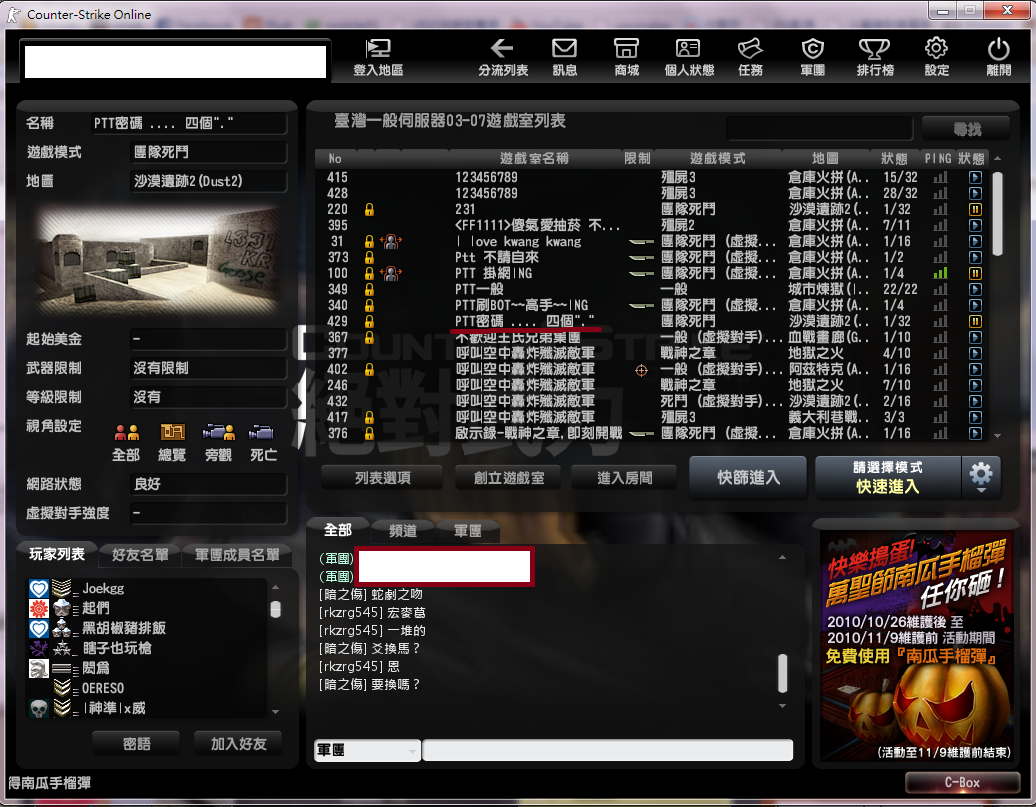Click the player list scroll down arrow
The image size is (1036, 807).
pos(276,712)
